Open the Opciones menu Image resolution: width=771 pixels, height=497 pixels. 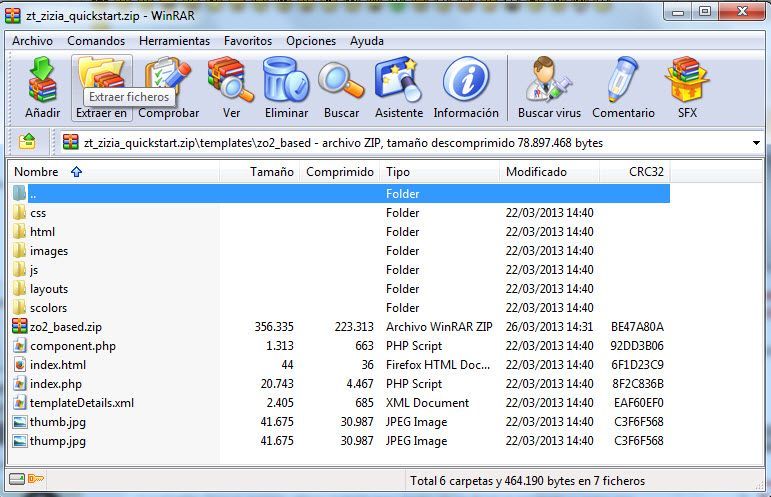pos(311,41)
